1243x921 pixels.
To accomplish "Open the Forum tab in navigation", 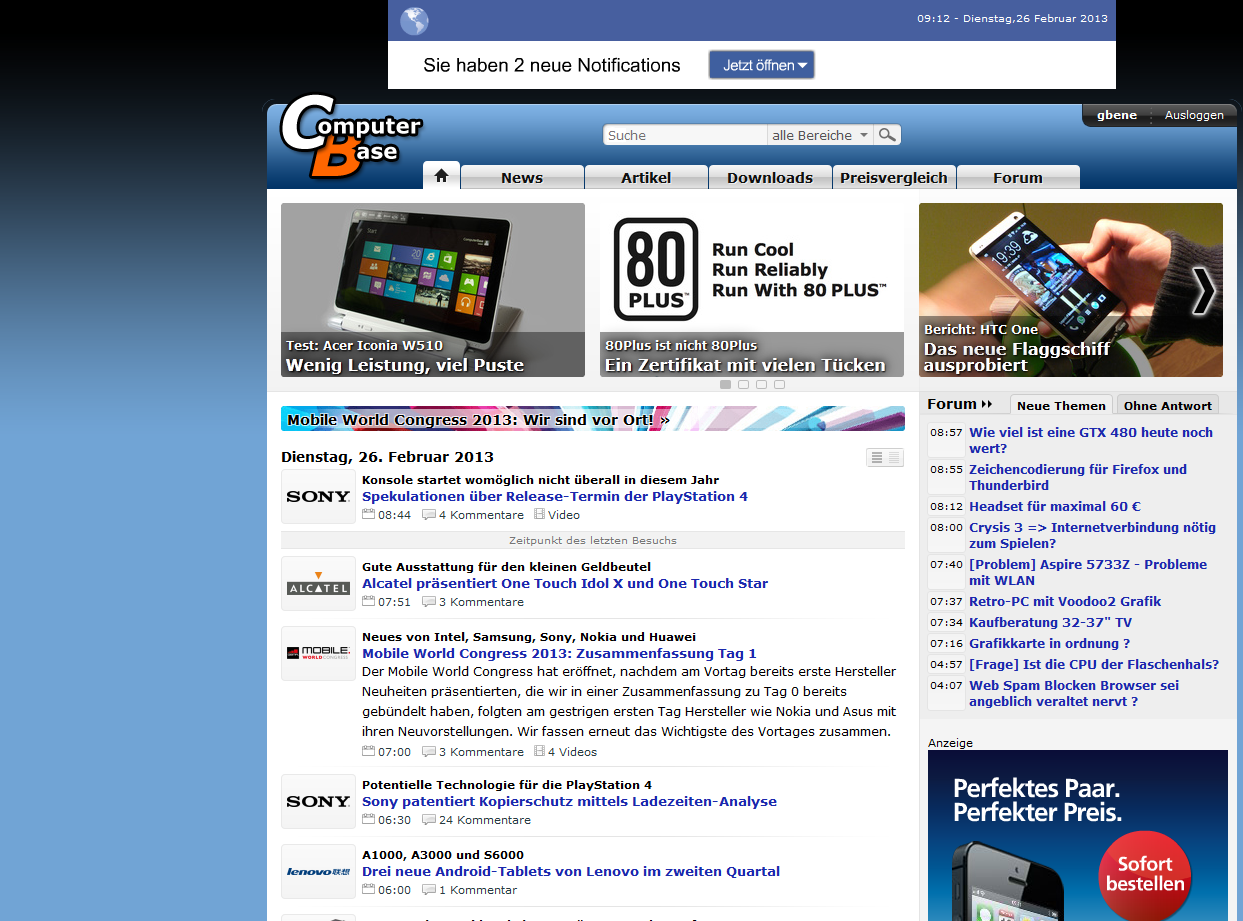I will pyautogui.click(x=1018, y=178).
